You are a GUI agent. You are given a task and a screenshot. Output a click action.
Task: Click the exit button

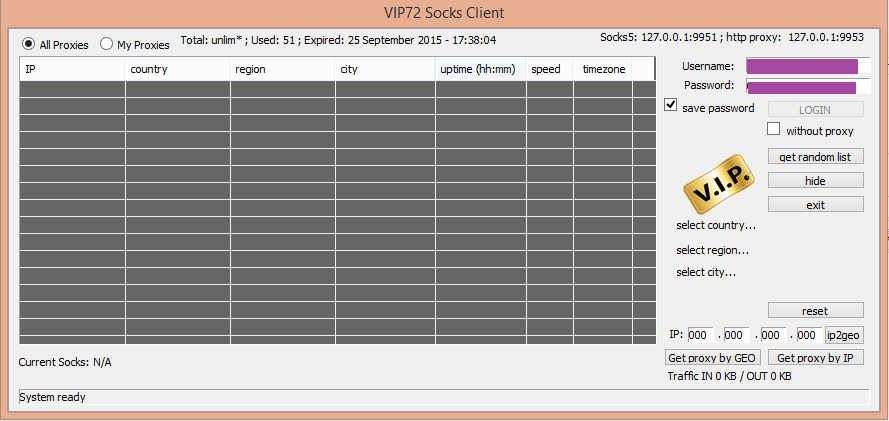815,205
